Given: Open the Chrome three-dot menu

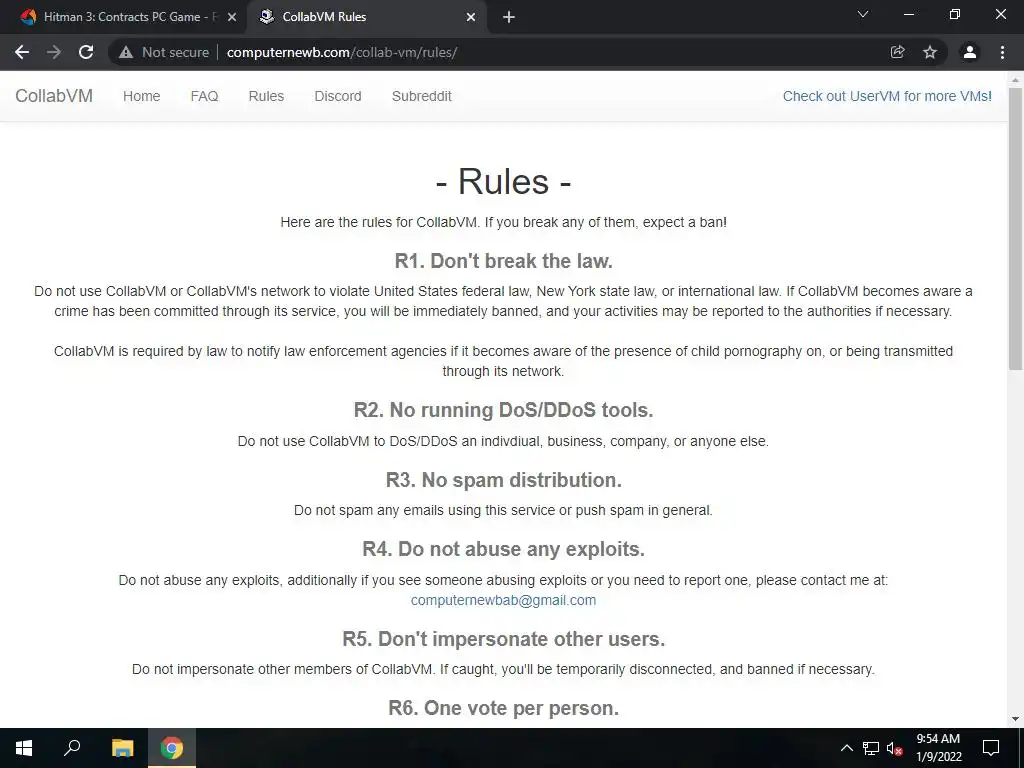Looking at the screenshot, I should click(x=1002, y=52).
